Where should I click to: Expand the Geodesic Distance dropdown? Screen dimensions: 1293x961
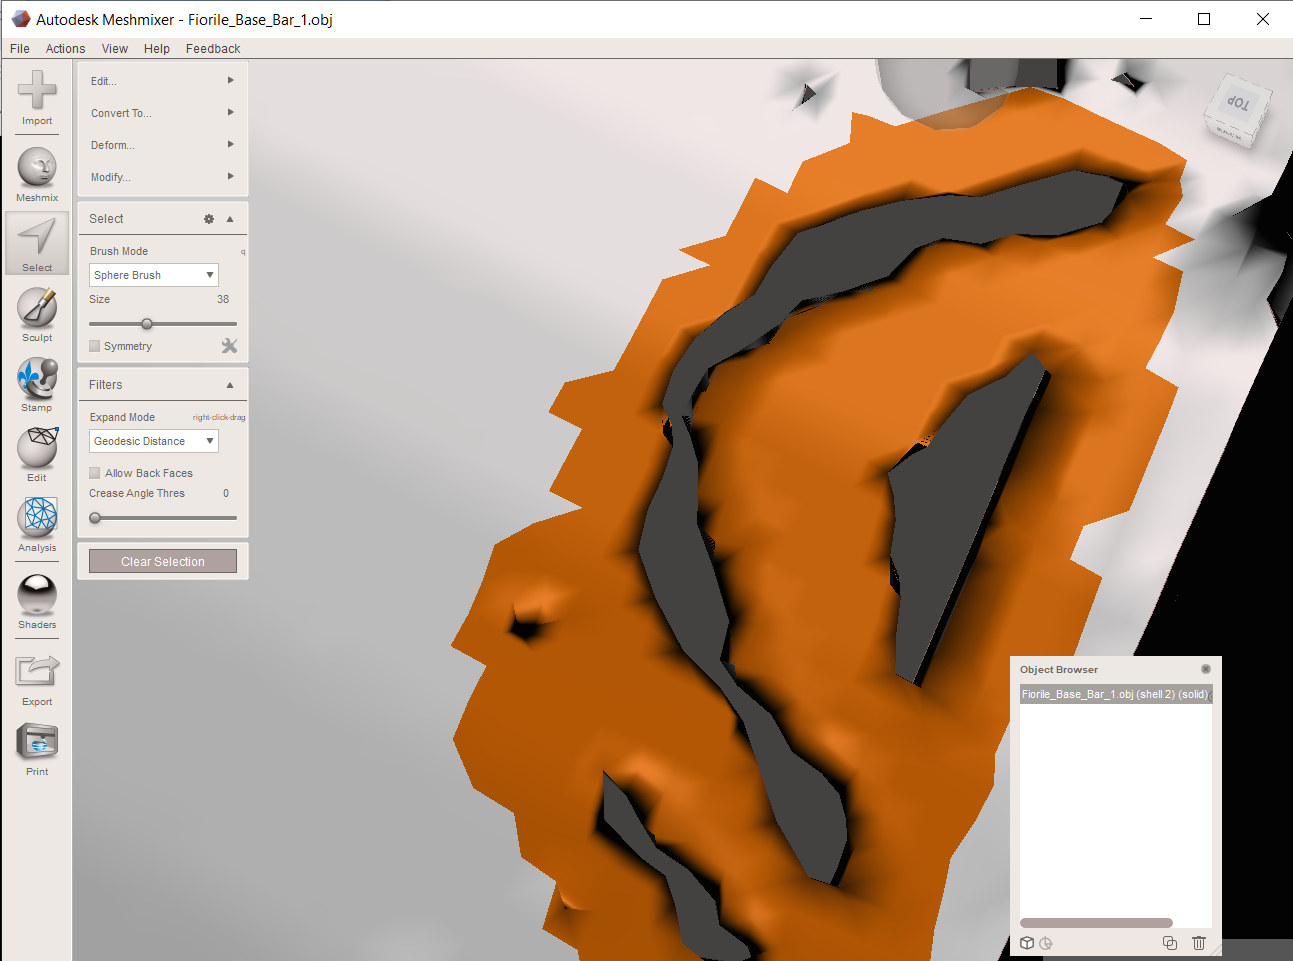(x=153, y=441)
